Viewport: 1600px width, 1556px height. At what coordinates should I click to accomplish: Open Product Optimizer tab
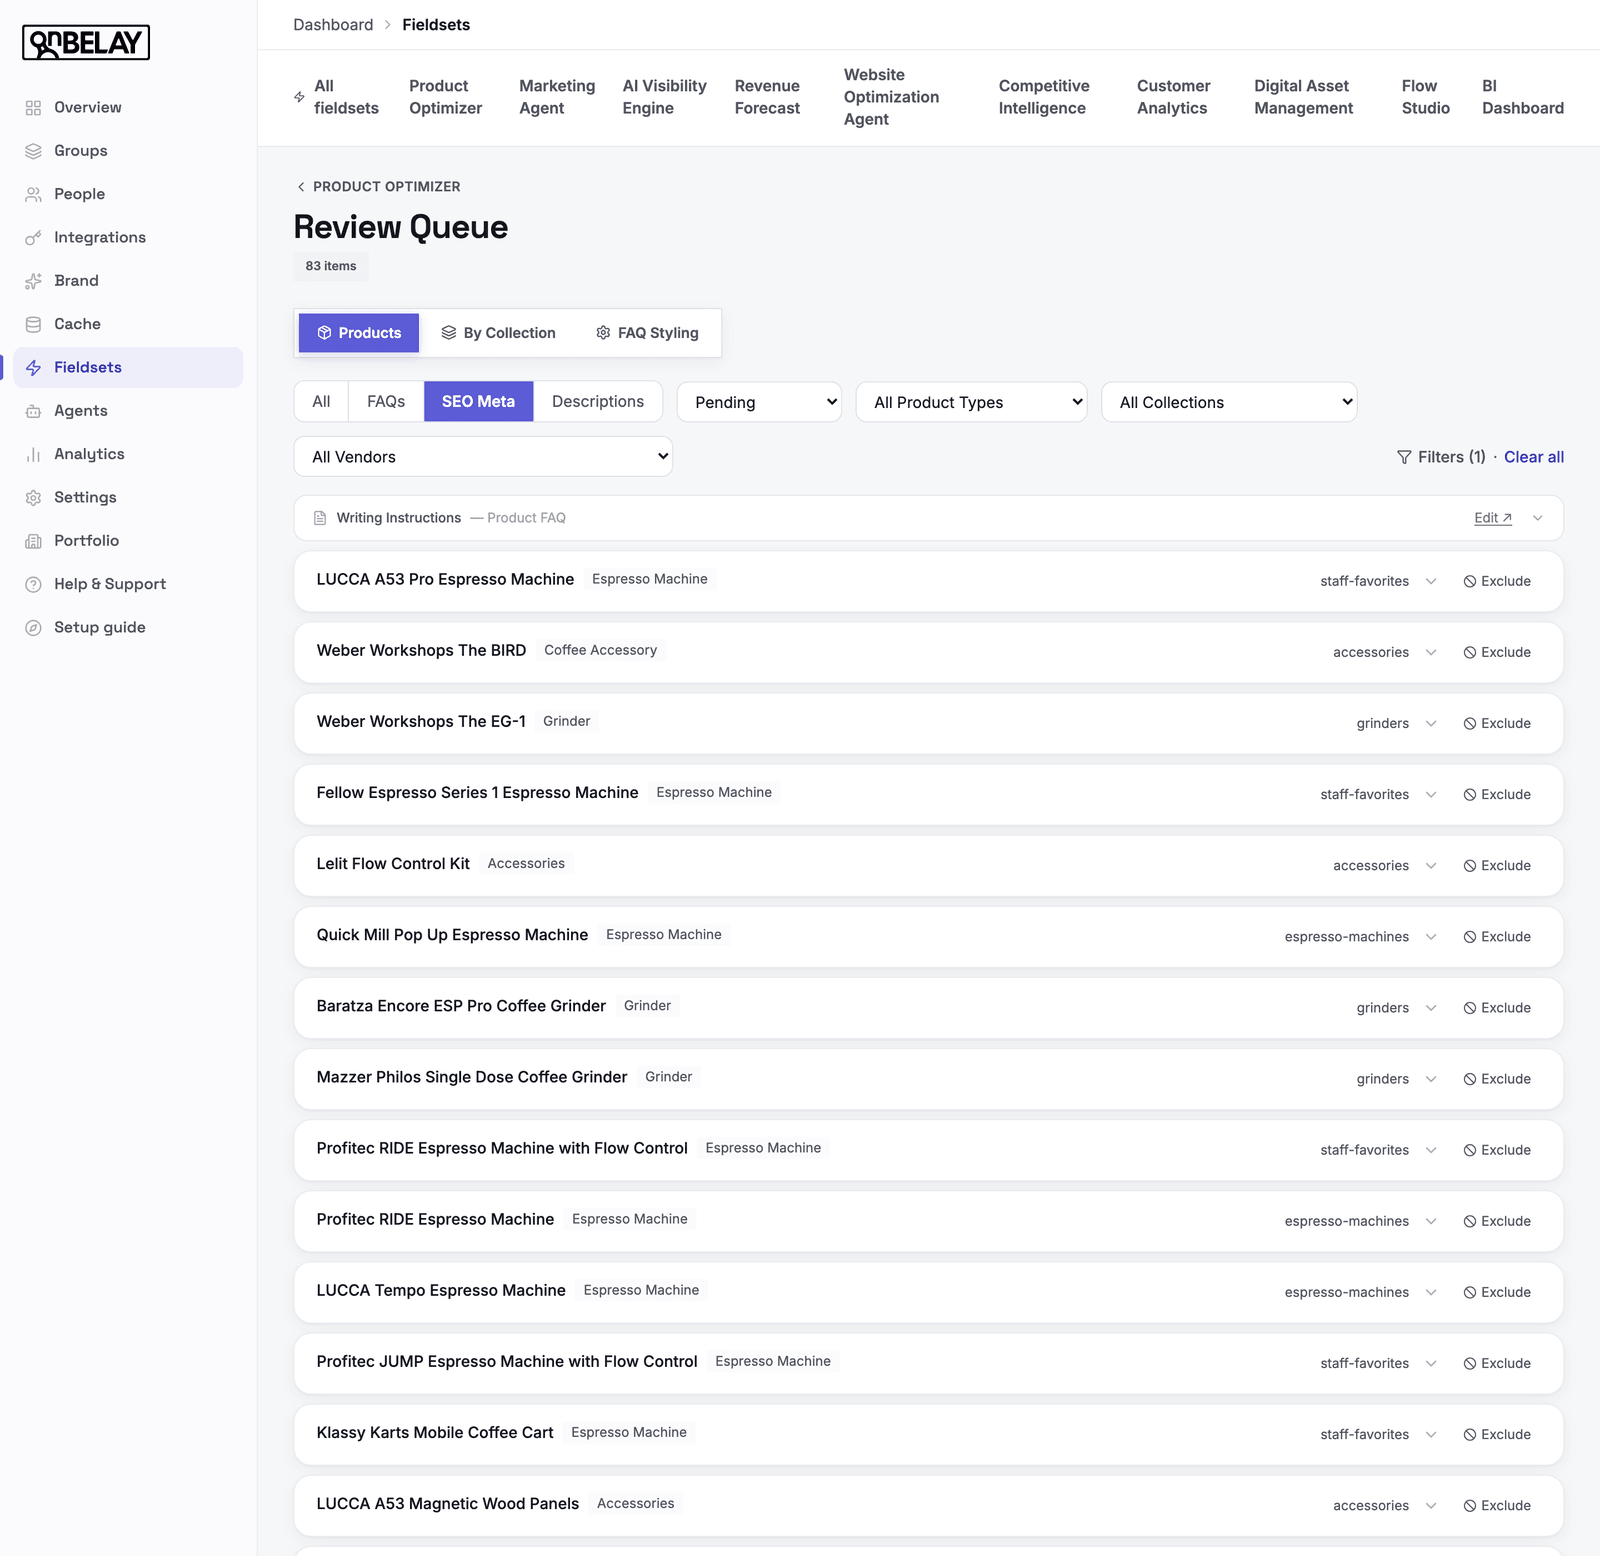pyautogui.click(x=445, y=97)
